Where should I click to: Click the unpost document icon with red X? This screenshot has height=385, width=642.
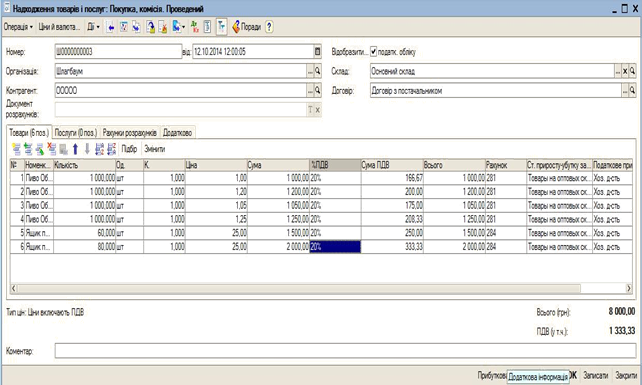pos(163,27)
